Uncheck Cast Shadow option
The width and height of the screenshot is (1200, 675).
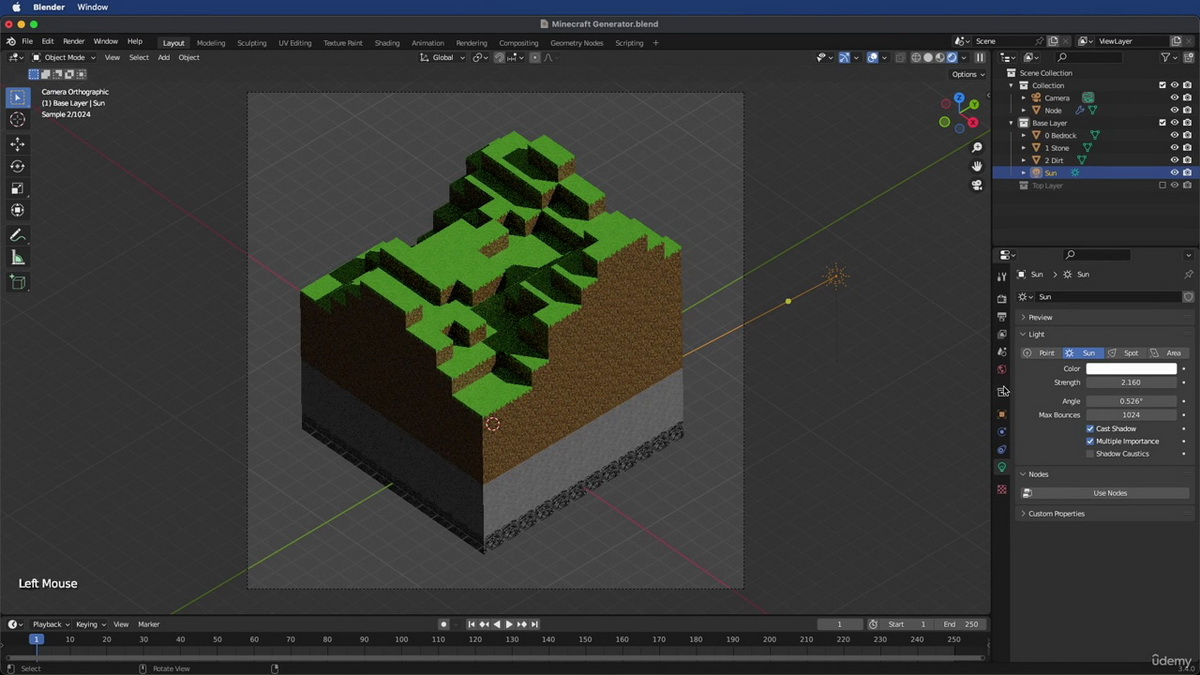pyautogui.click(x=1090, y=429)
